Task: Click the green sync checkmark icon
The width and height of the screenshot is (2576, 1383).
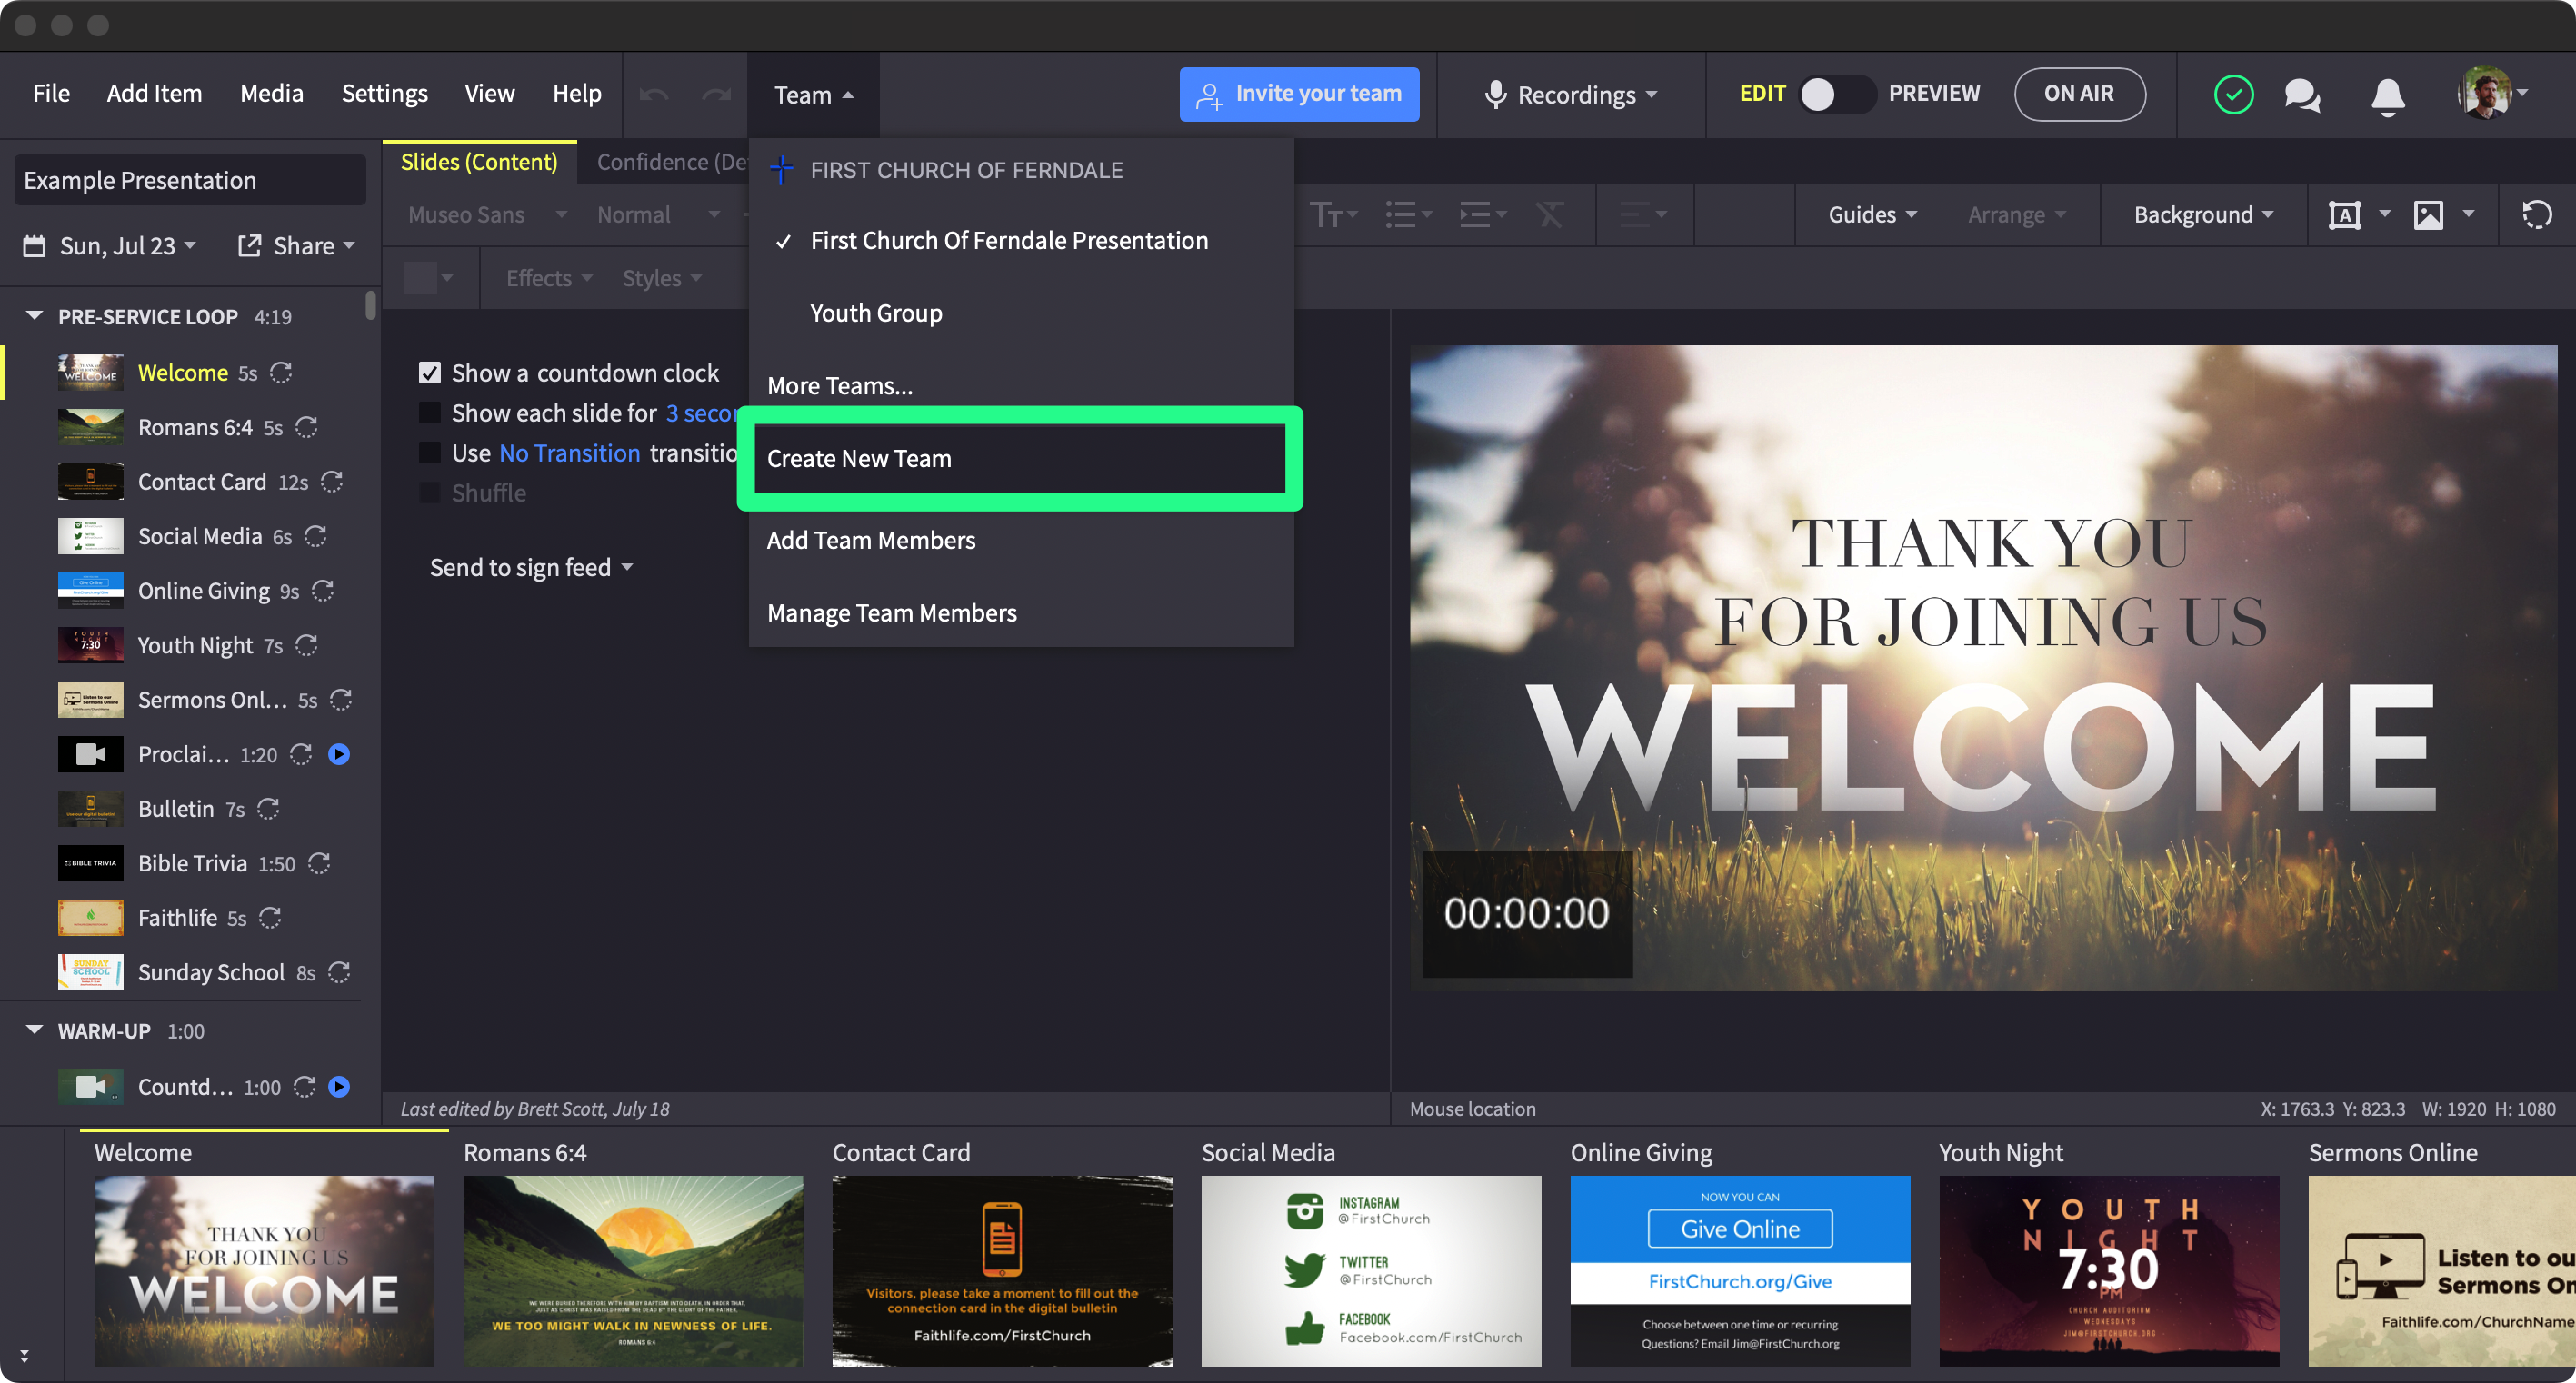Action: pyautogui.click(x=2233, y=95)
